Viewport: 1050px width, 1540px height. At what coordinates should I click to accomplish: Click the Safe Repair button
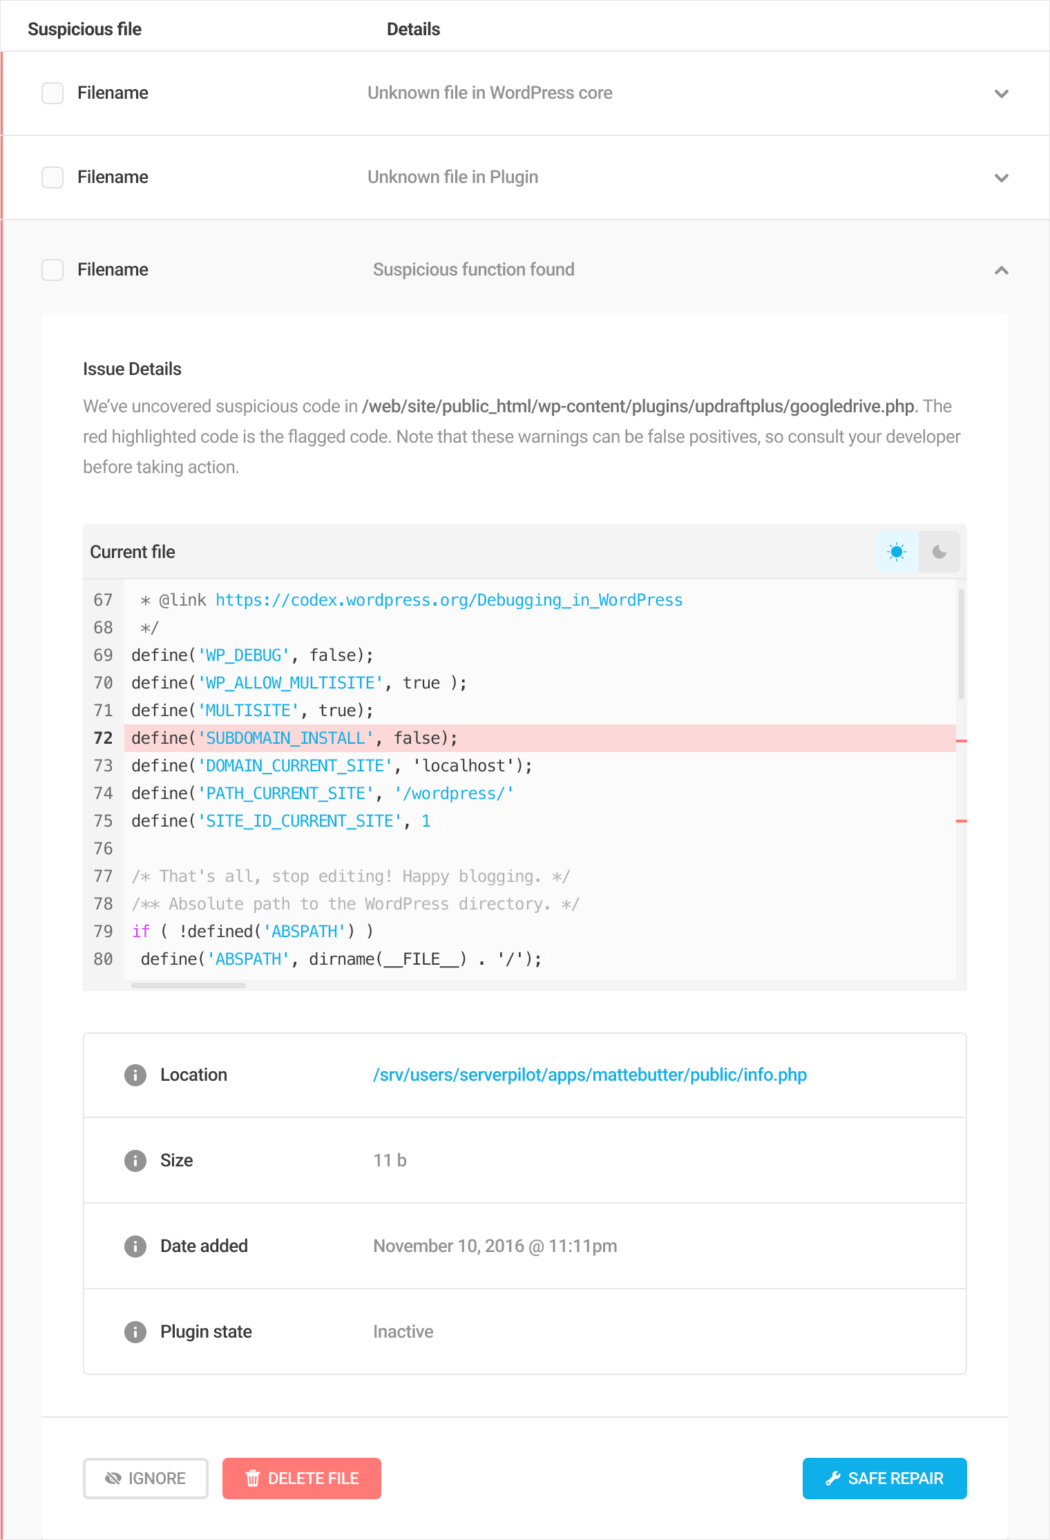tap(884, 1478)
